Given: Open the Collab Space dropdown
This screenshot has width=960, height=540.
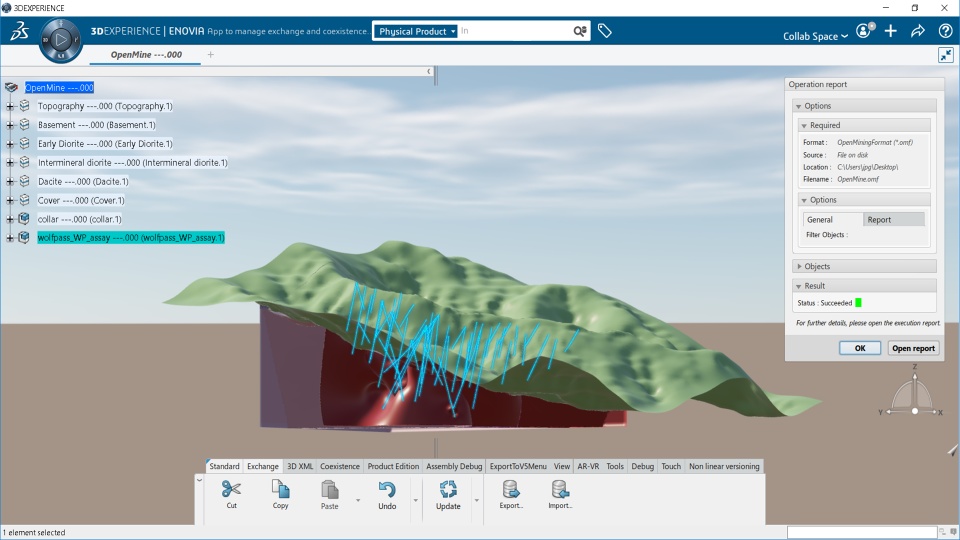Looking at the screenshot, I should 816,36.
